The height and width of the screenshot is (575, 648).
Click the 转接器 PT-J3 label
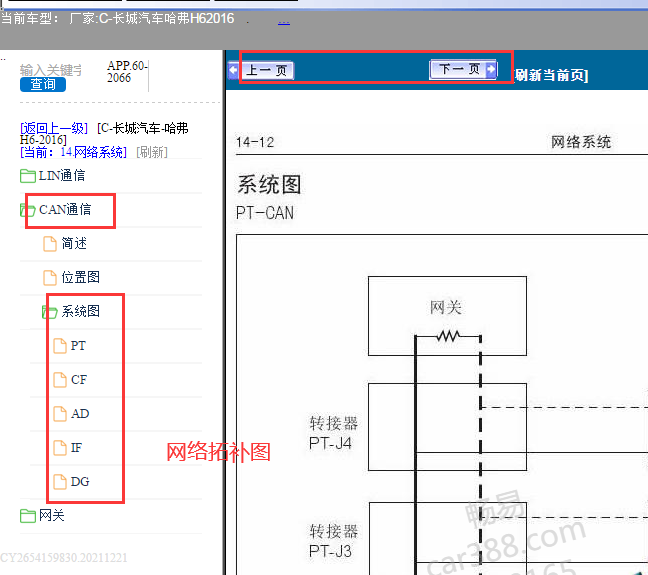point(333,541)
